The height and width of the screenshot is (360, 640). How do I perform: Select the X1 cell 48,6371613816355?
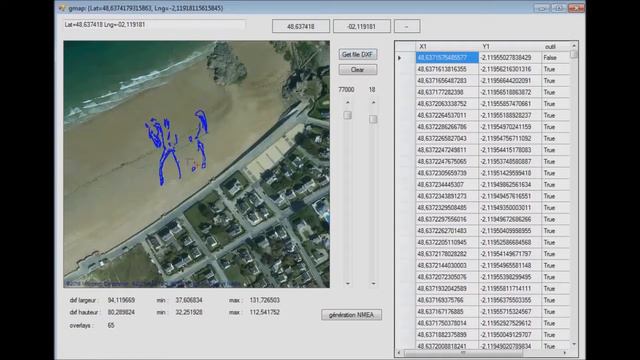coord(447,69)
